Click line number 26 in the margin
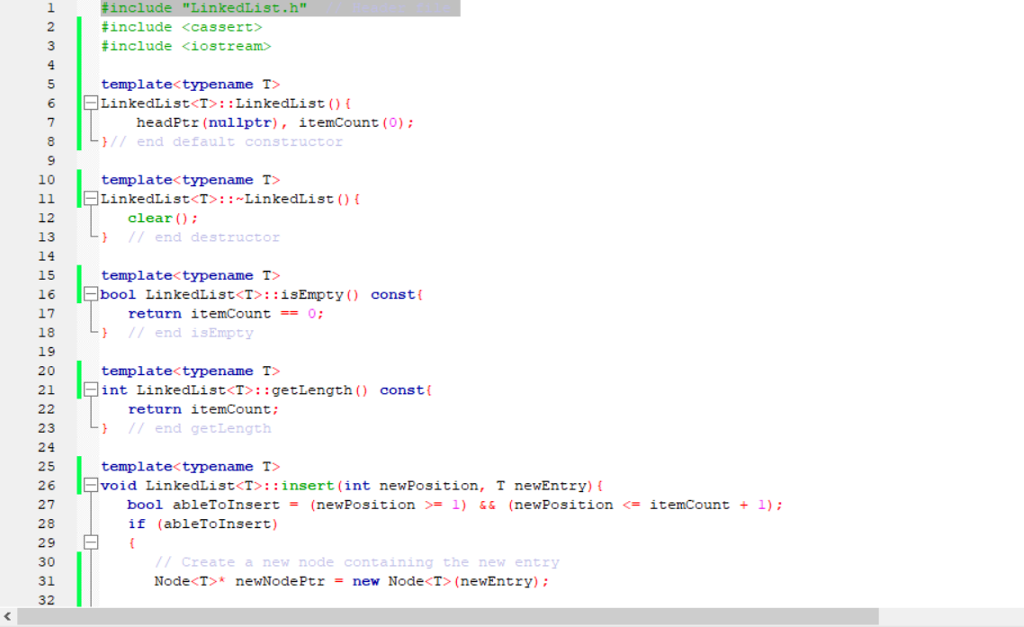Screen dimensions: 1024x627 (46, 485)
